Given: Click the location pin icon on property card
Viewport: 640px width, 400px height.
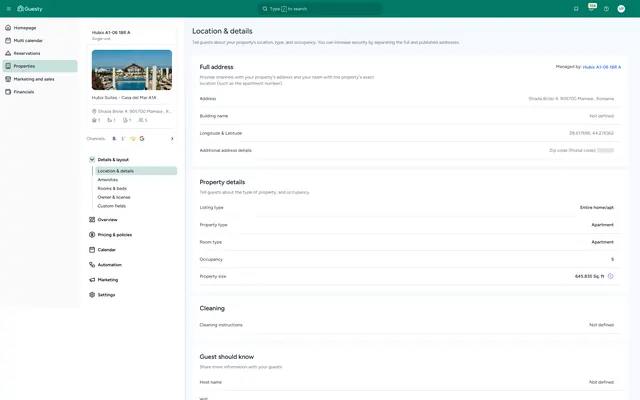Looking at the screenshot, I should pyautogui.click(x=94, y=111).
